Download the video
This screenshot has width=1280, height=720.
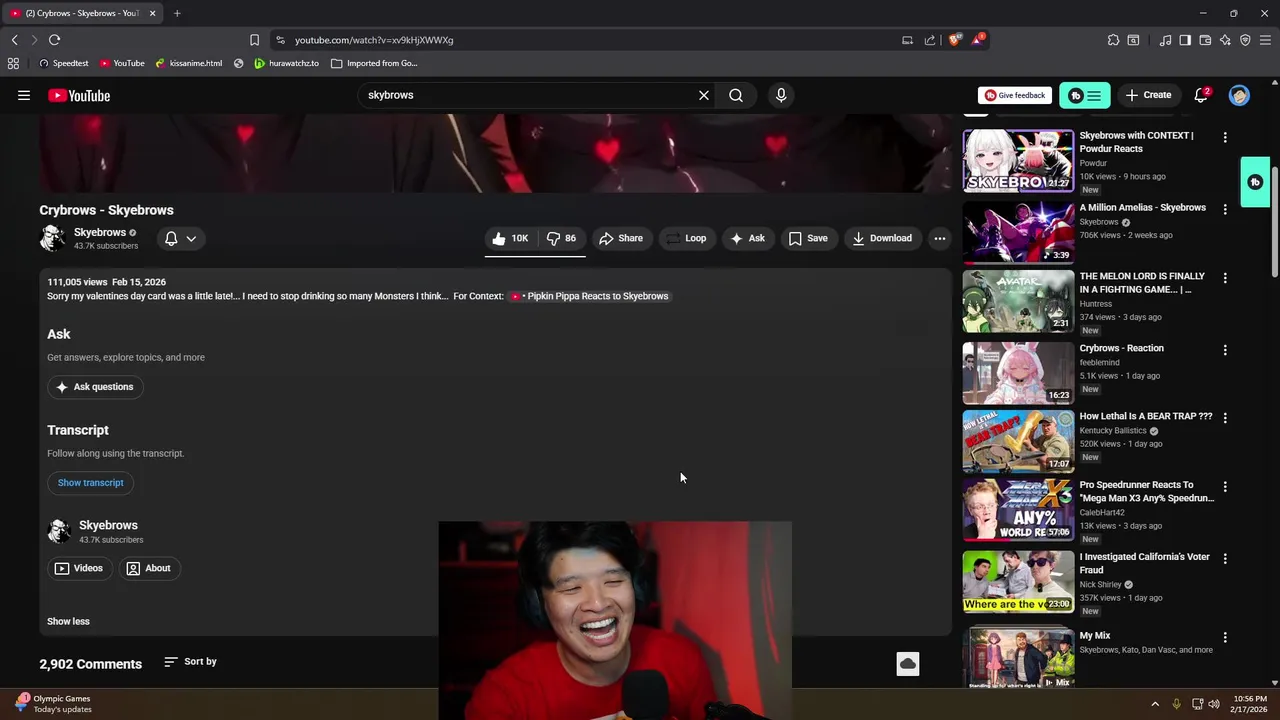coord(882,238)
